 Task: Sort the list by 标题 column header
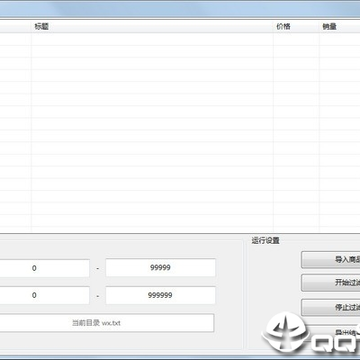152,27
